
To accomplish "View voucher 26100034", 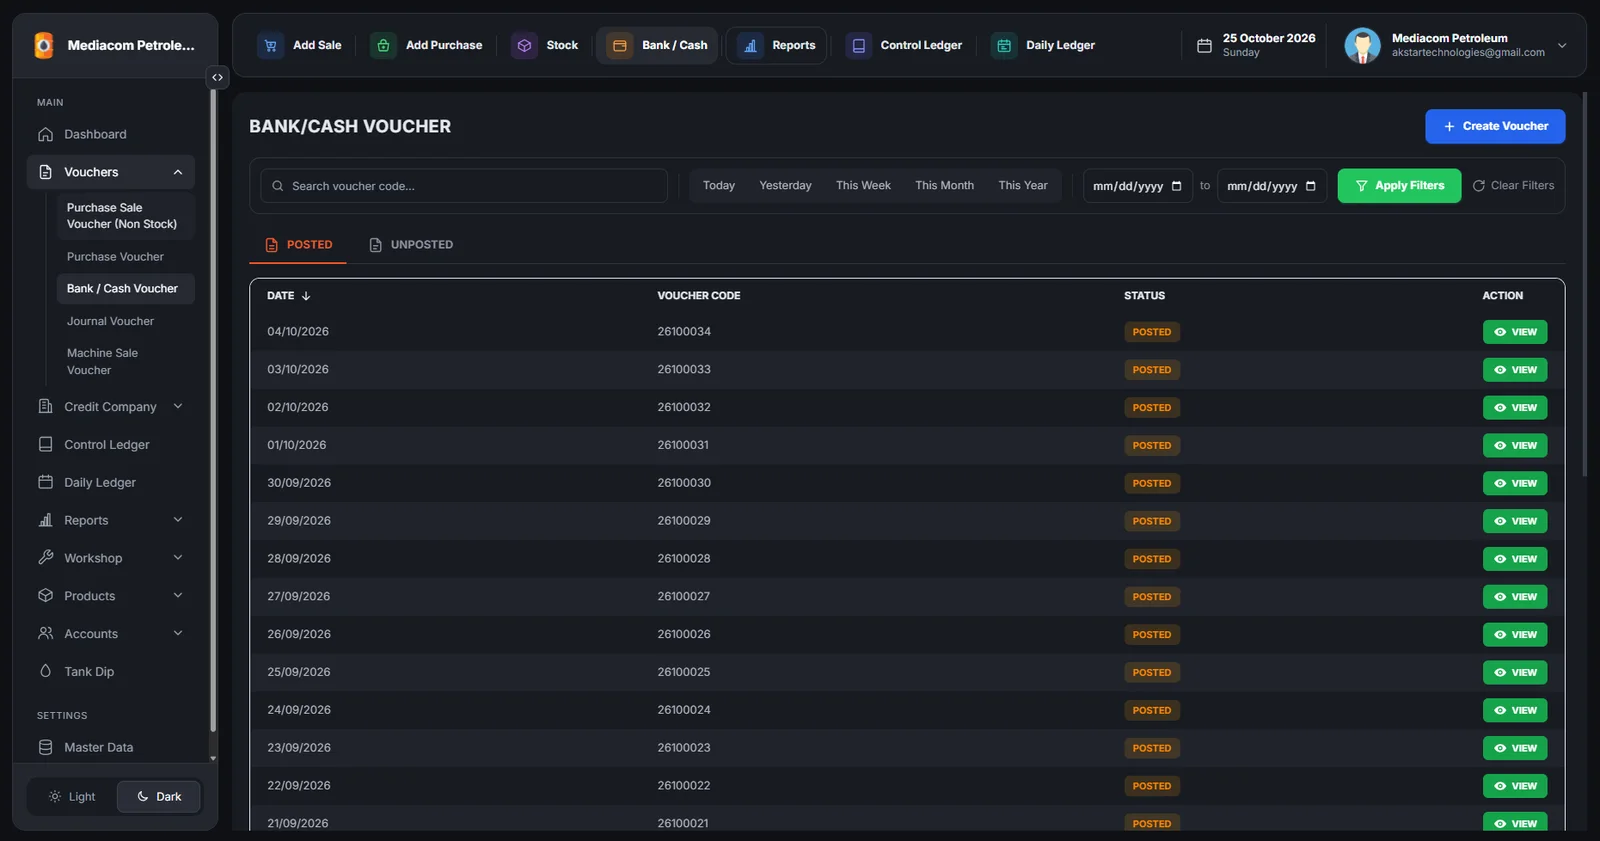I will [1515, 332].
